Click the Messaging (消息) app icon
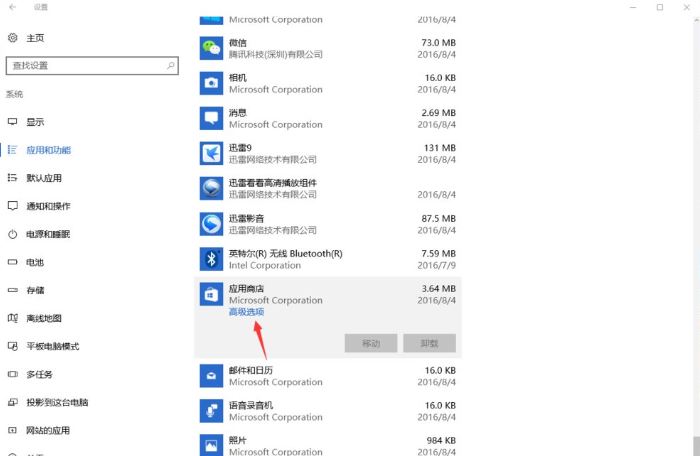700x456 pixels. (x=211, y=118)
